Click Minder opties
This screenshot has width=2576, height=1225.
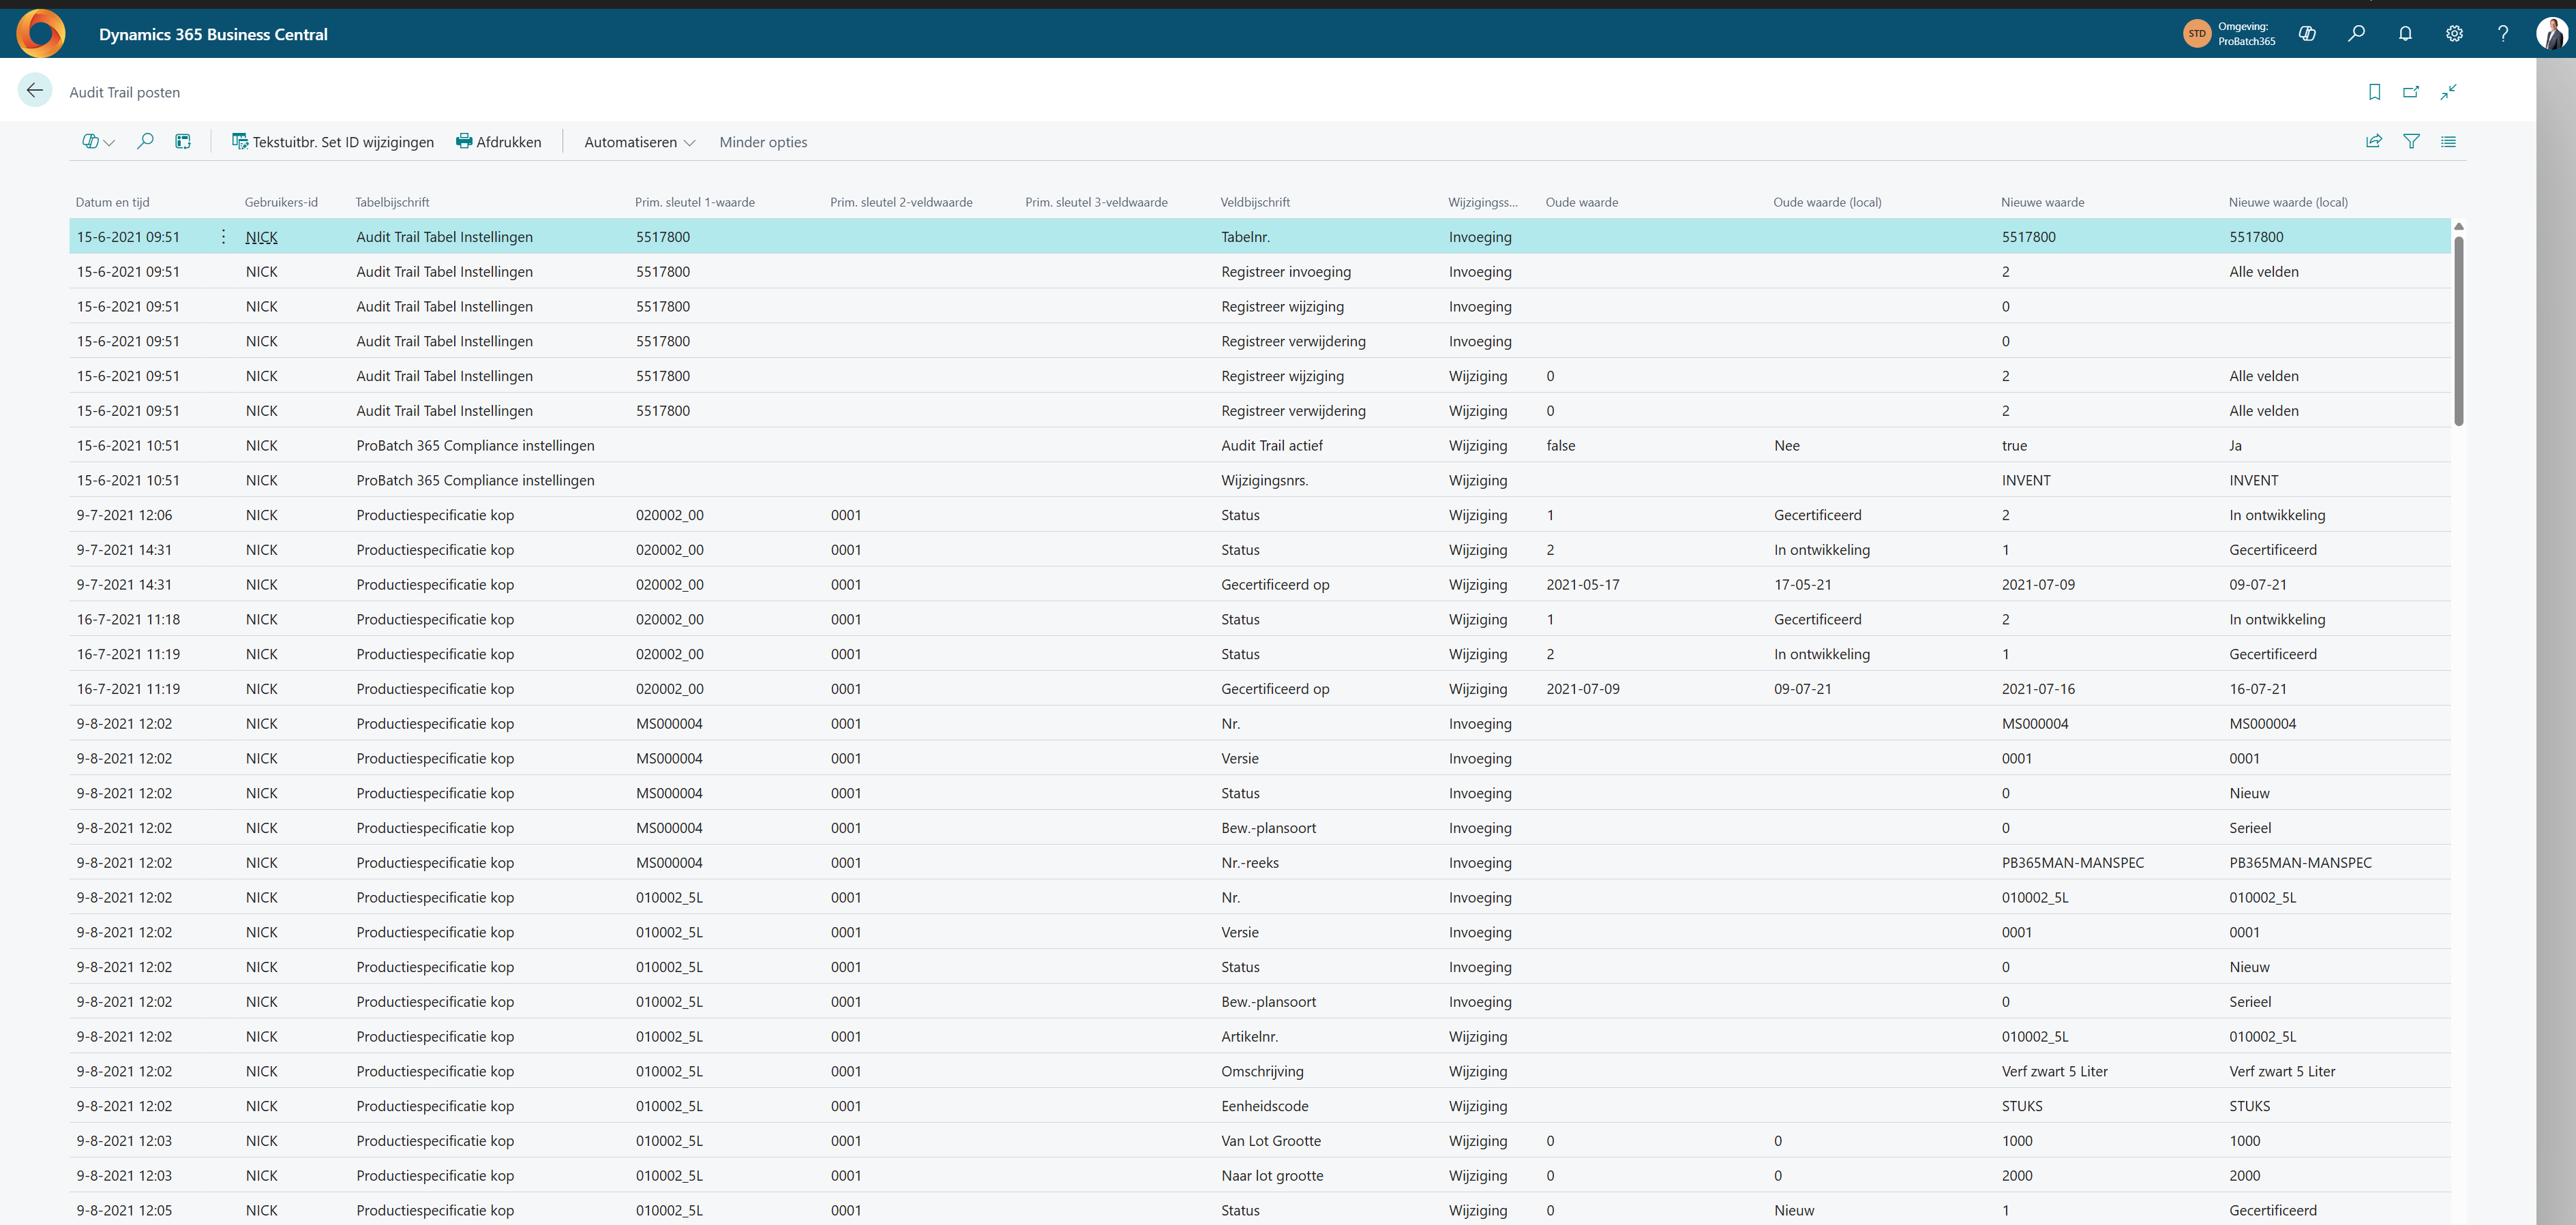coord(763,142)
